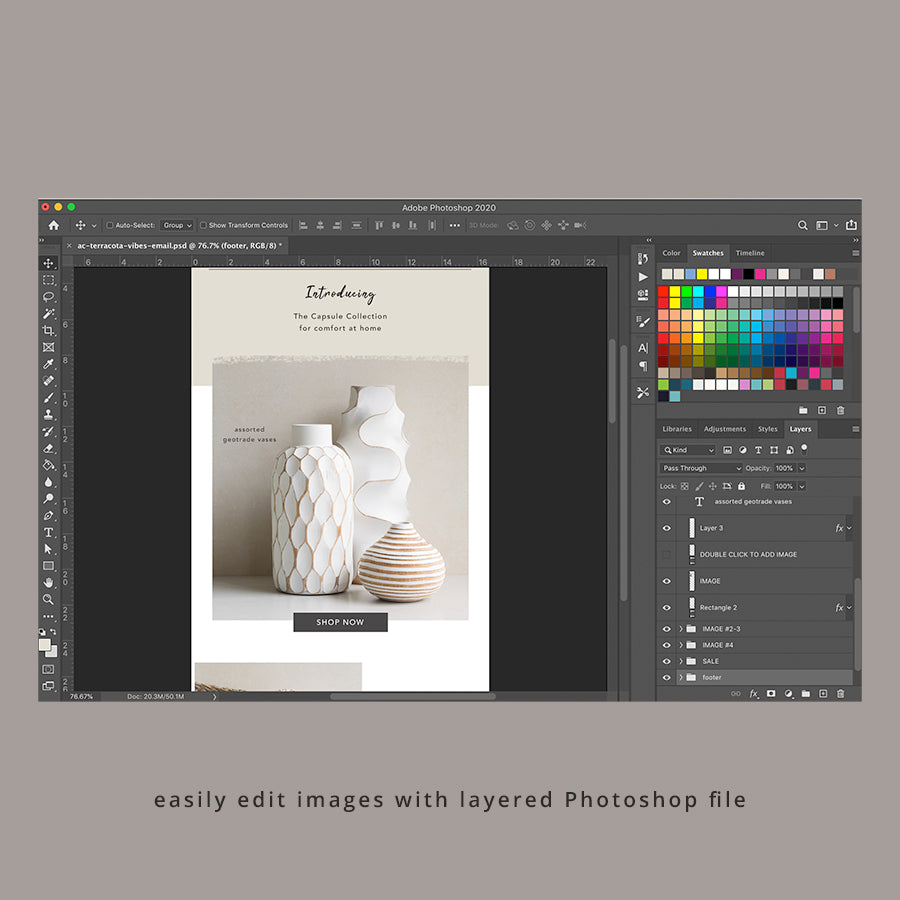This screenshot has height=900, width=900.
Task: Pick the magenta swatch in top row
Action: click(760, 274)
